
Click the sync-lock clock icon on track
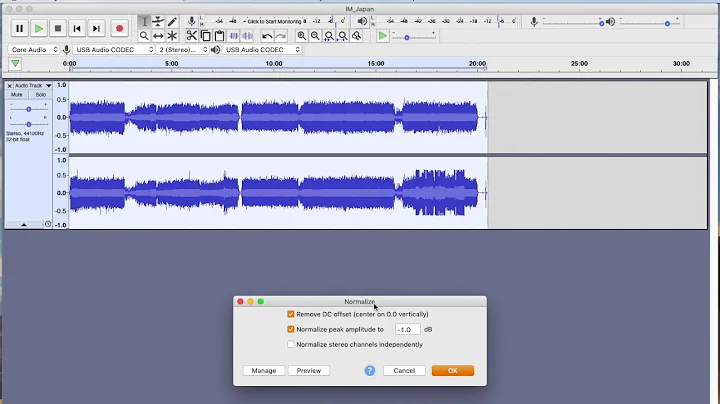pos(48,224)
